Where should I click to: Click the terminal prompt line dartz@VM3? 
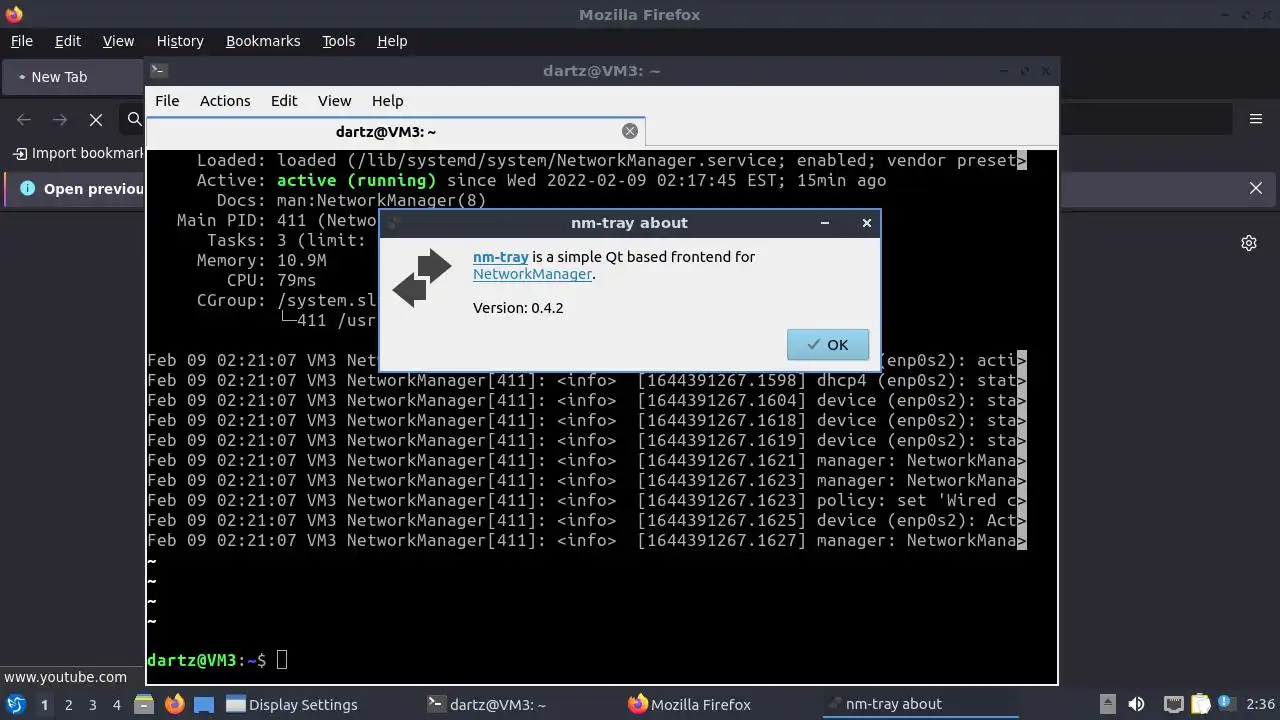coord(206,660)
